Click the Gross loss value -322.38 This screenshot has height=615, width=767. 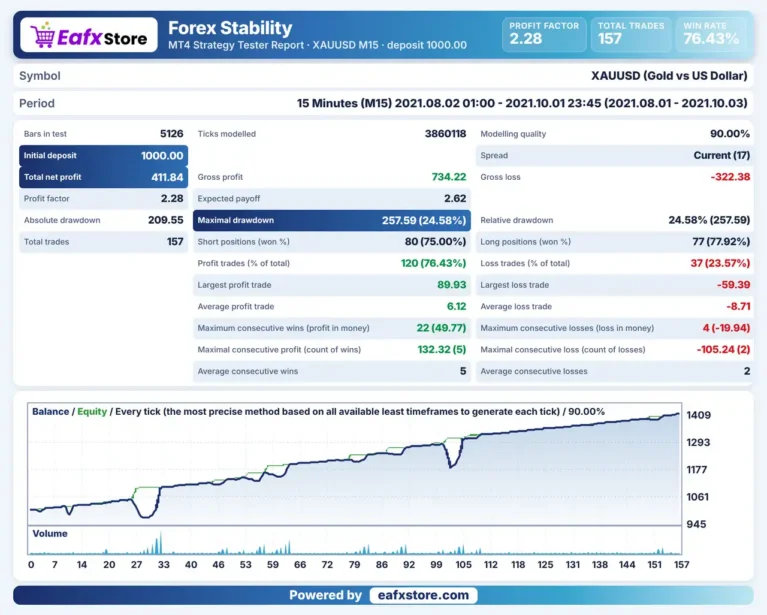(730, 177)
